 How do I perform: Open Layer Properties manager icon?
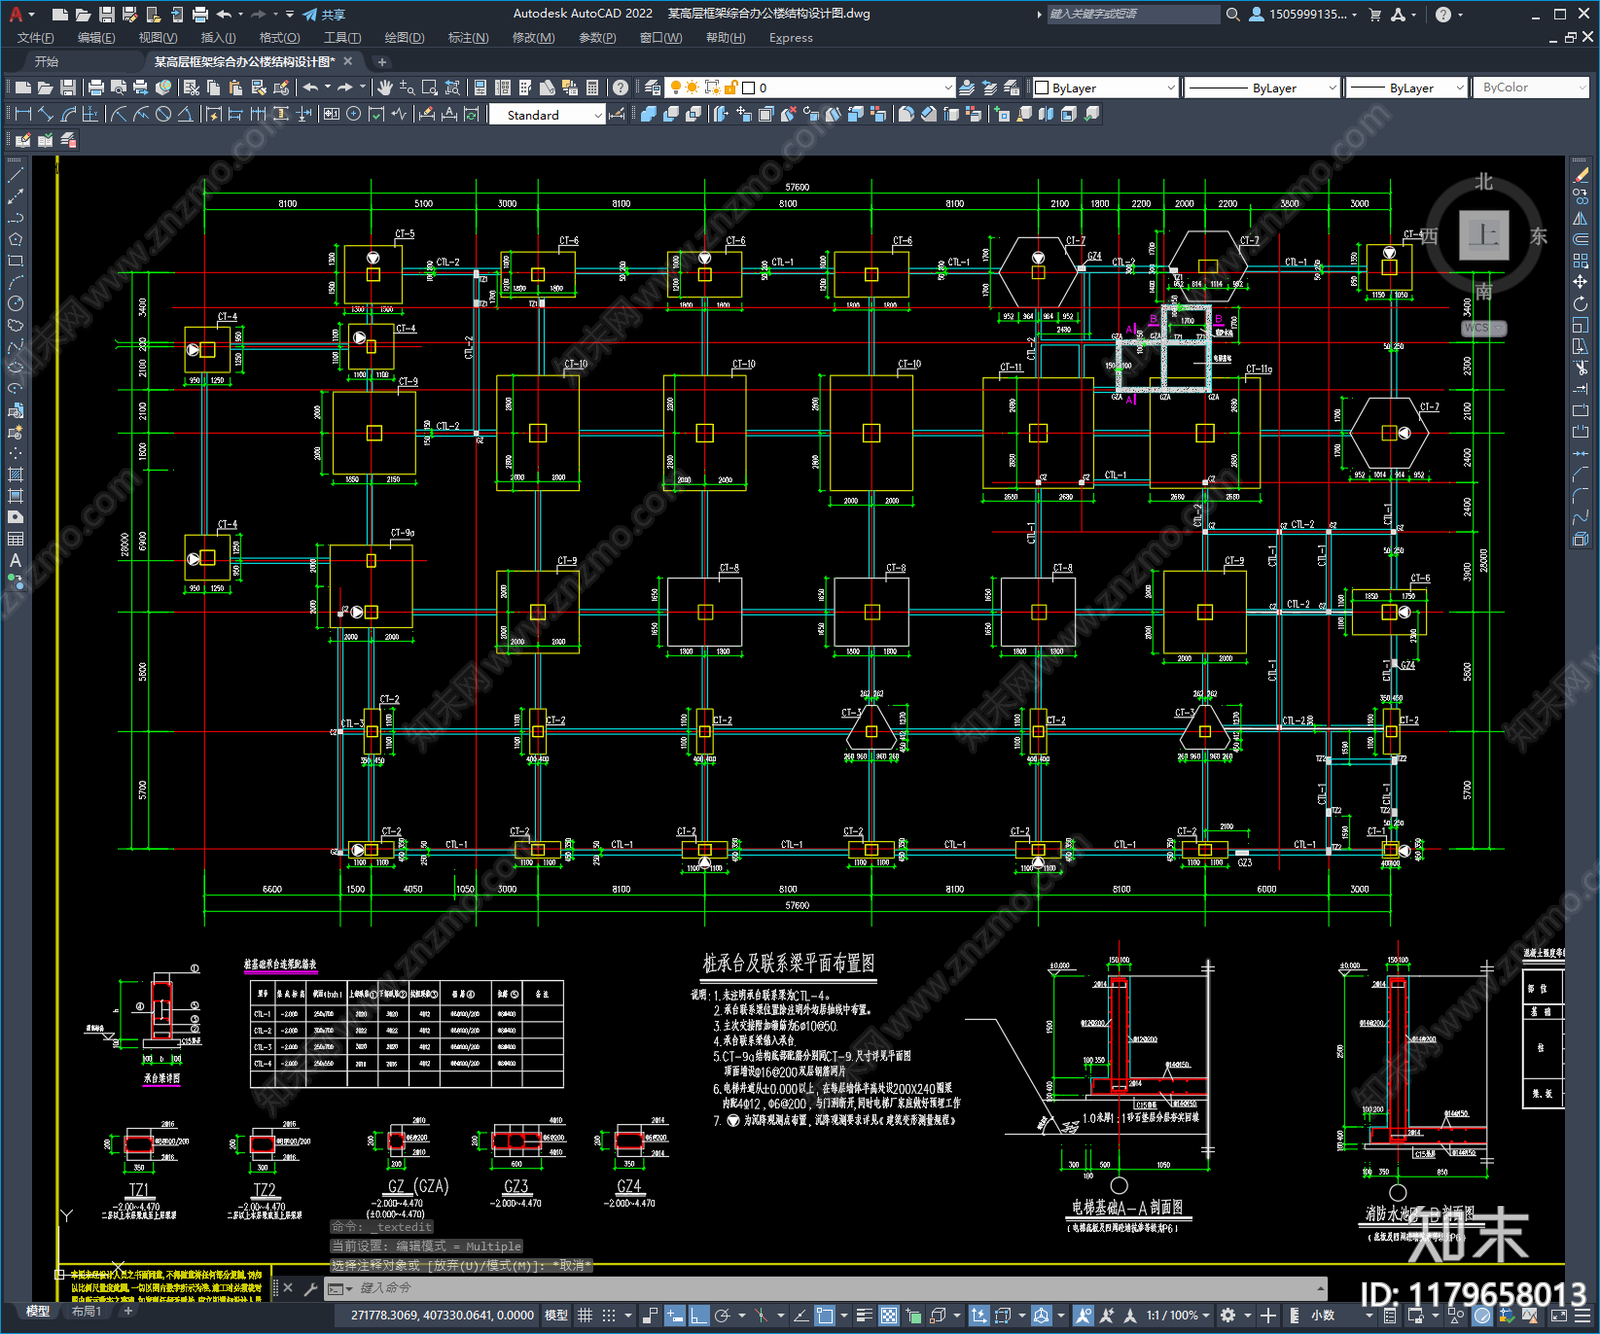click(x=653, y=88)
